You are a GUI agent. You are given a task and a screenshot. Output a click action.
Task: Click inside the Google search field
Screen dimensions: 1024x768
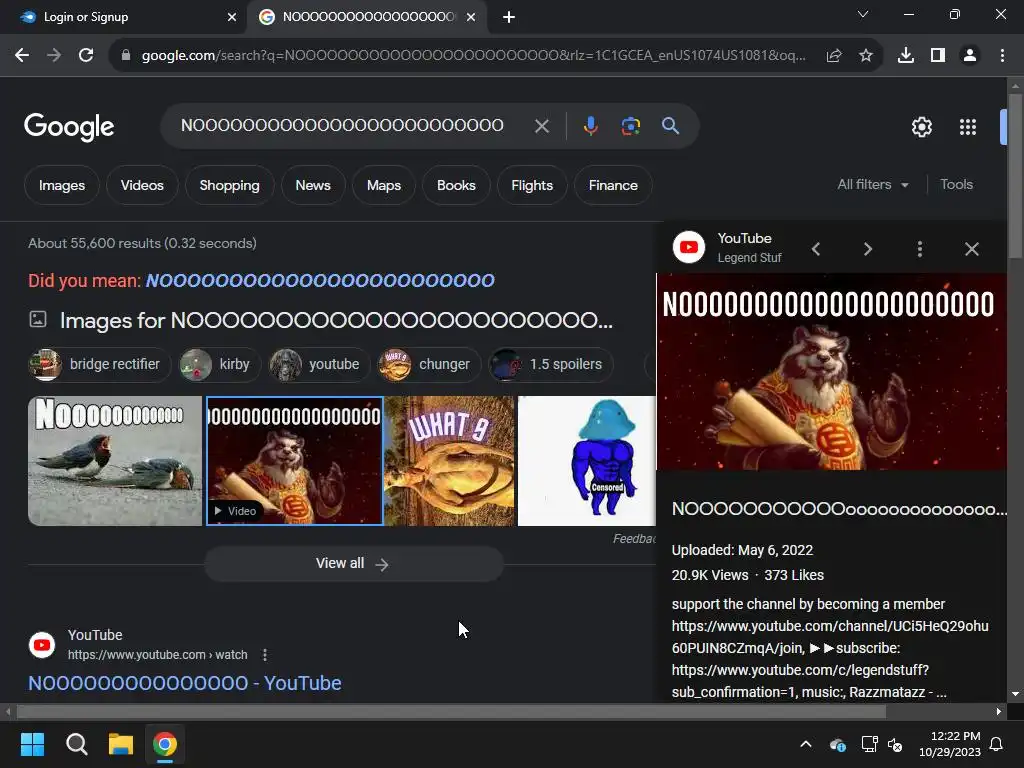(342, 125)
